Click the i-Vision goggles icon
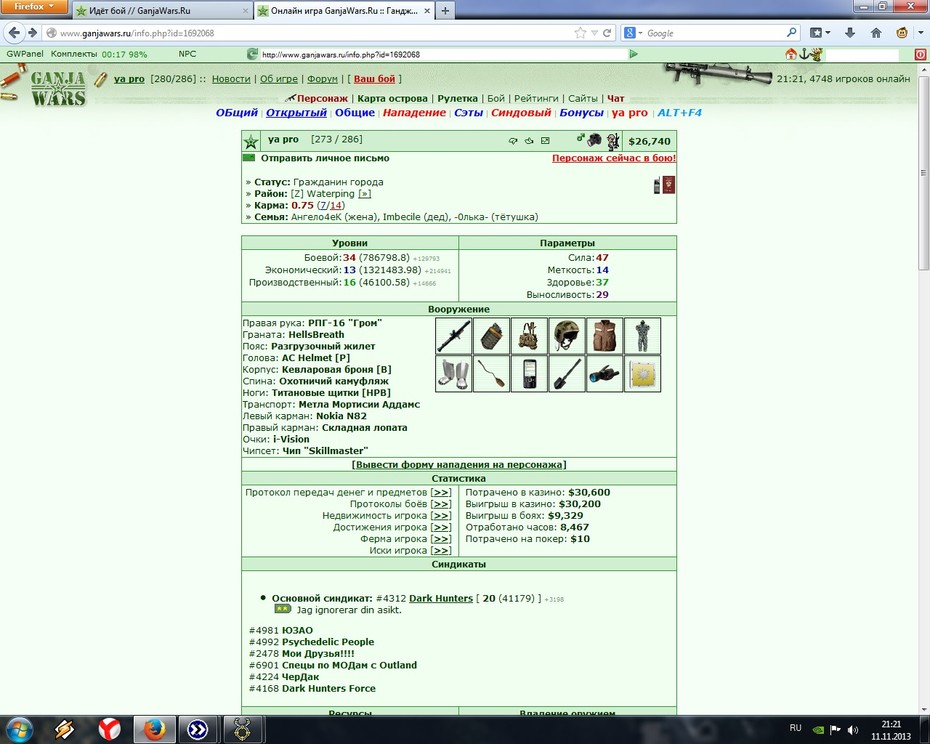This screenshot has height=744, width=930. pos(605,374)
